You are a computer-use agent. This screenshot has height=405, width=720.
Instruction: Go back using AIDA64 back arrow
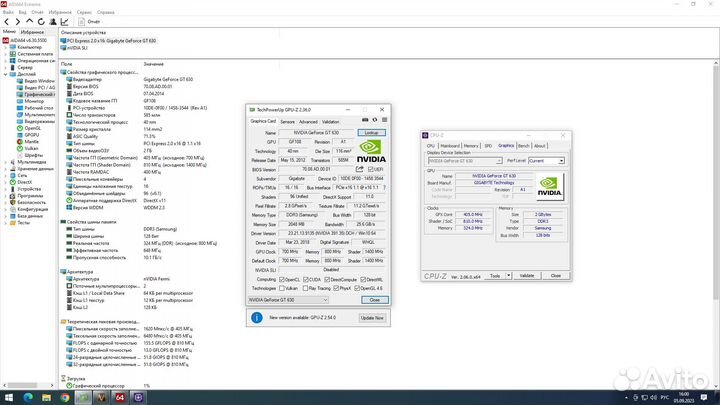pos(6,22)
